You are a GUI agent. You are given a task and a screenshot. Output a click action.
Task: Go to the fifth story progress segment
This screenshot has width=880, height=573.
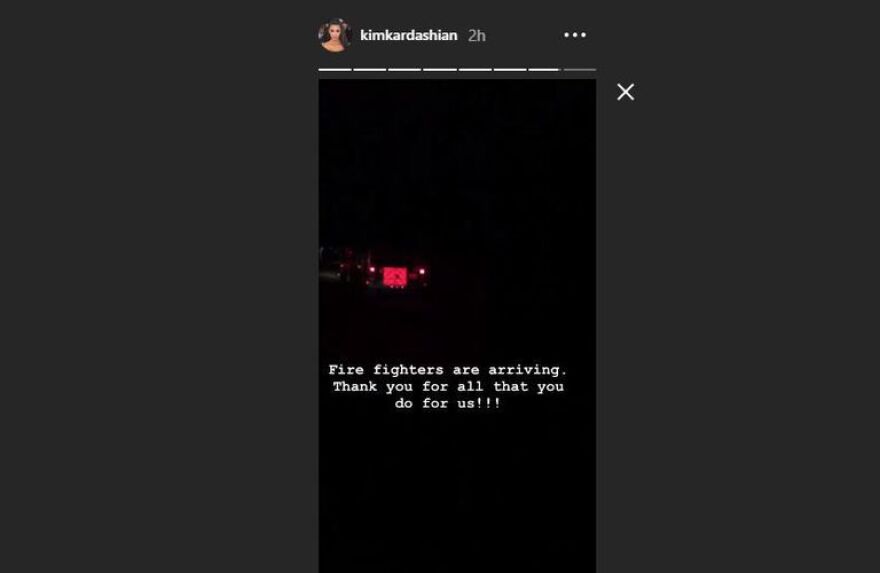point(475,70)
